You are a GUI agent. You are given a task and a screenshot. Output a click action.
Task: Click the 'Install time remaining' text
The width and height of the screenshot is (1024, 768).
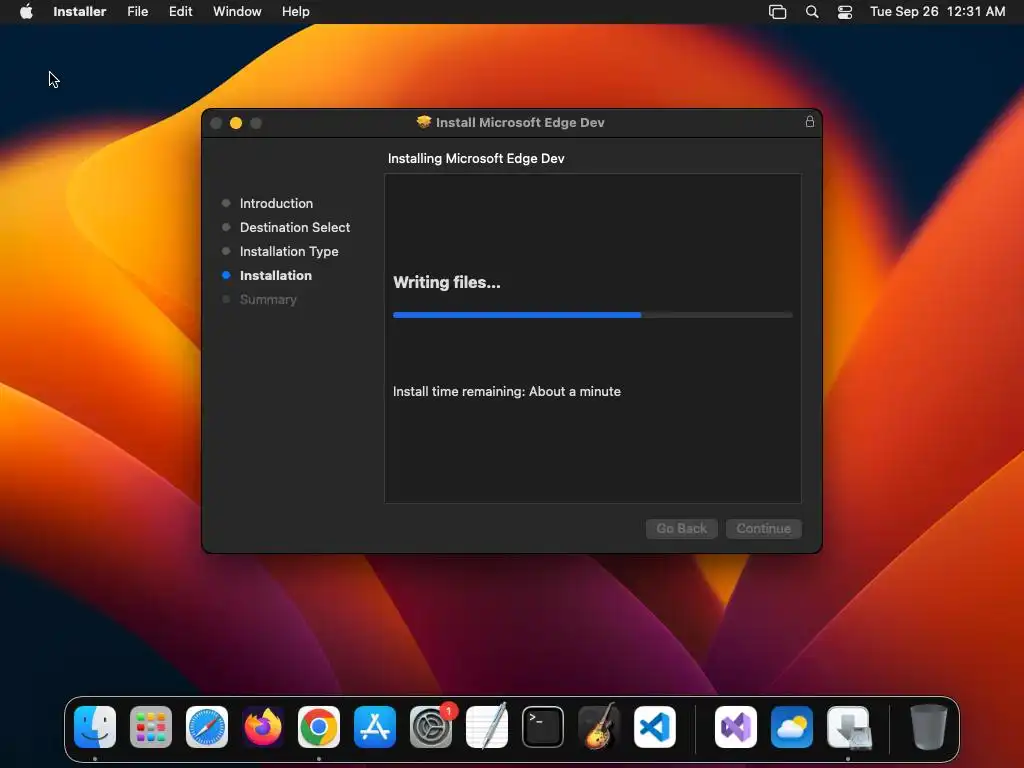507,391
